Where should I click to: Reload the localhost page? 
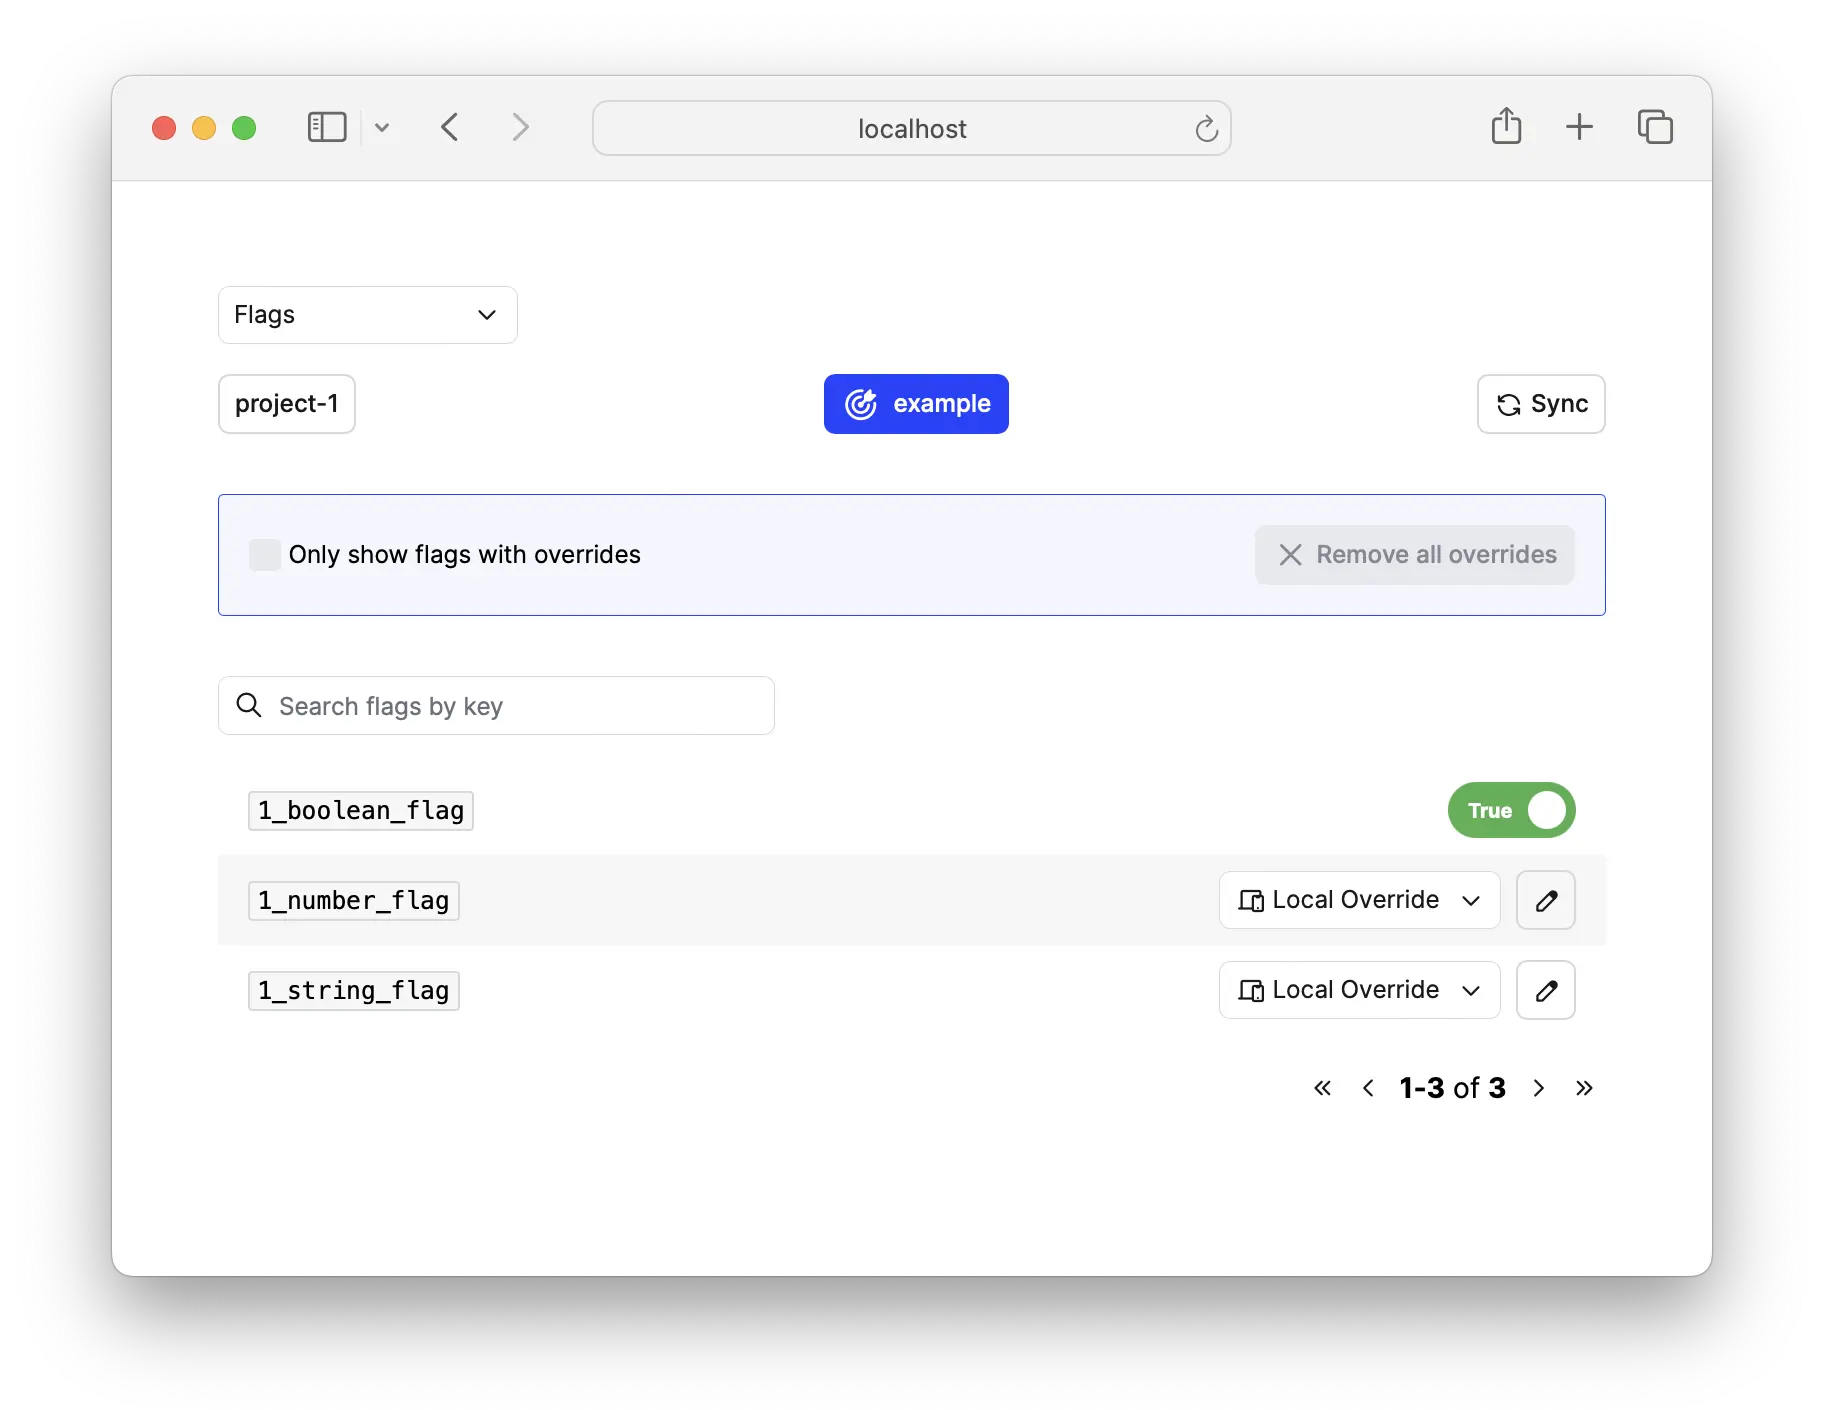click(x=1206, y=129)
